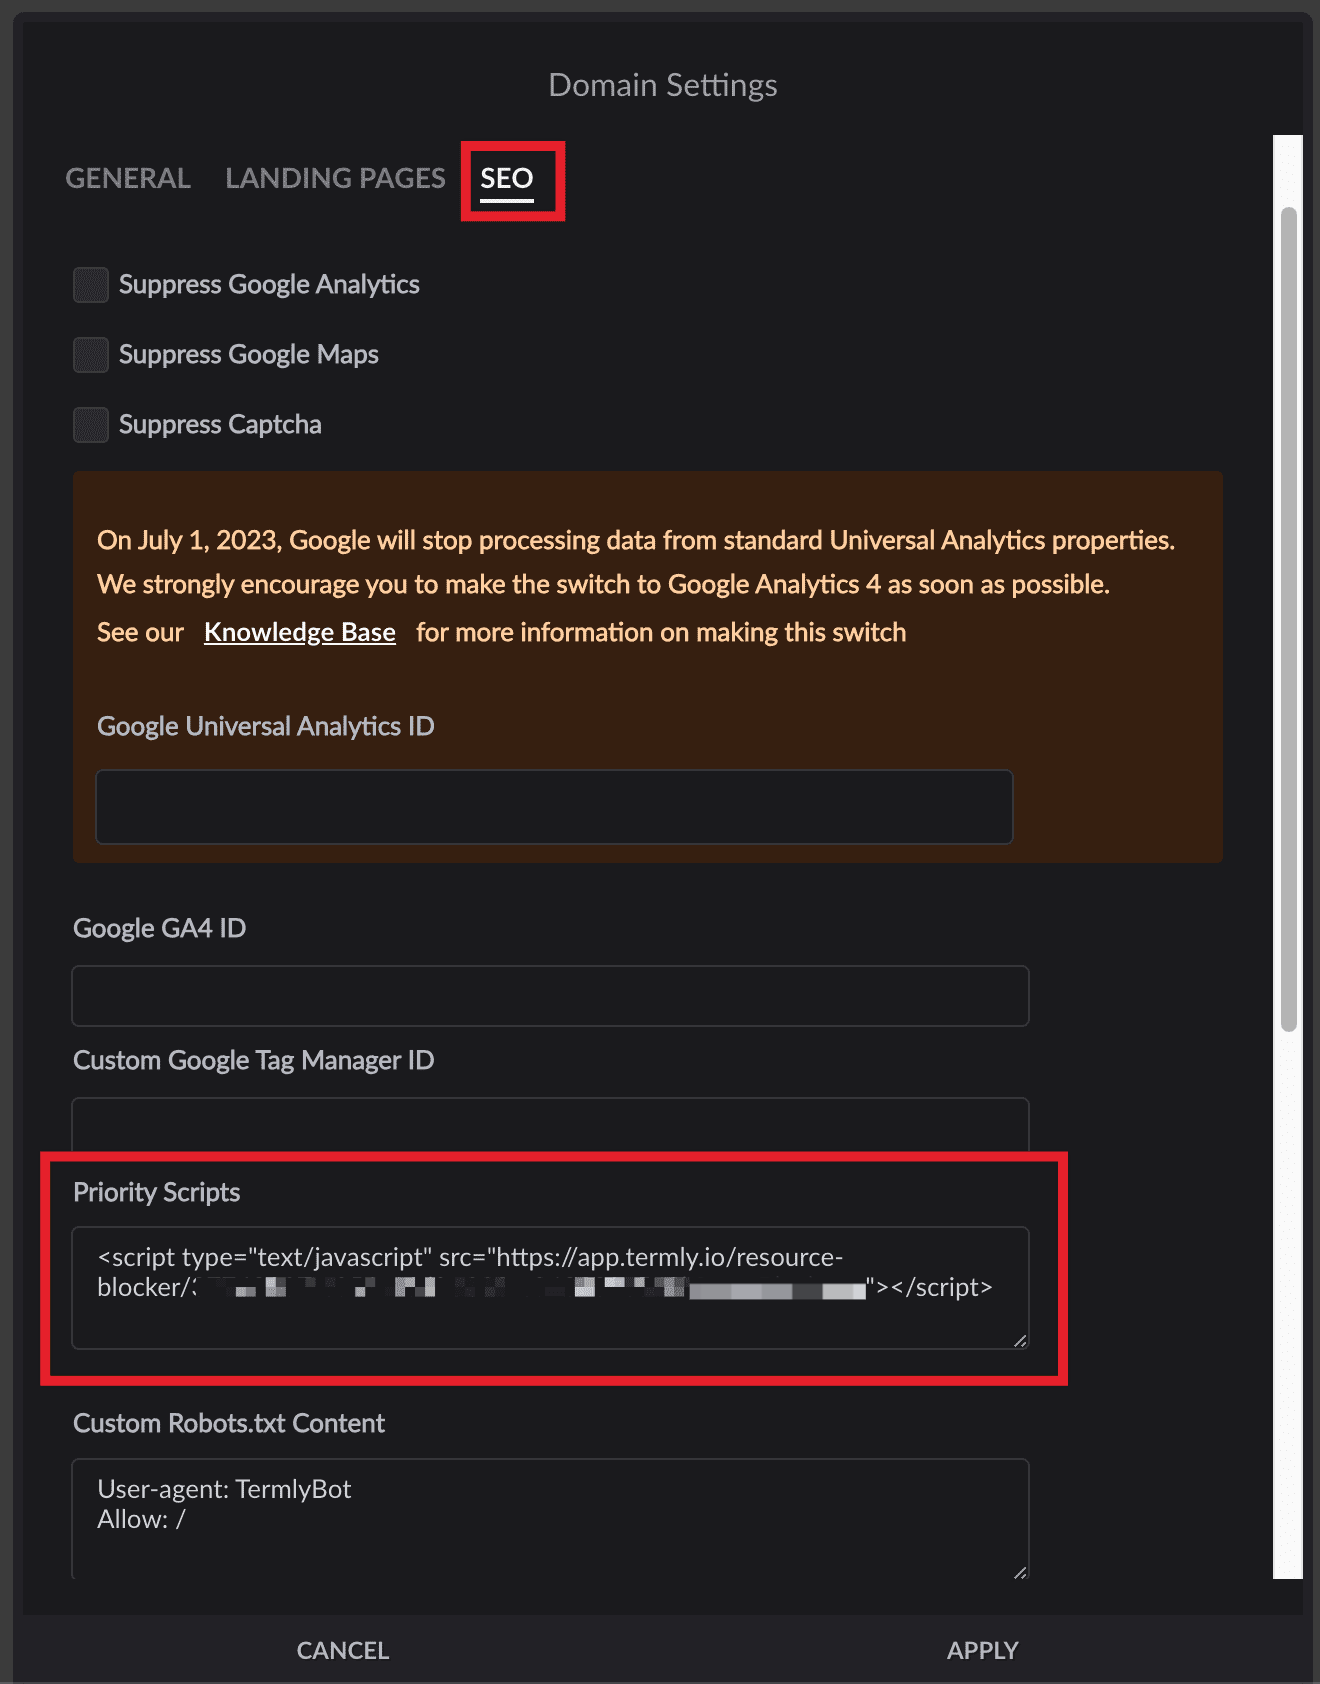Grab the Robots.txt textarea resize handle

[1020, 1572]
